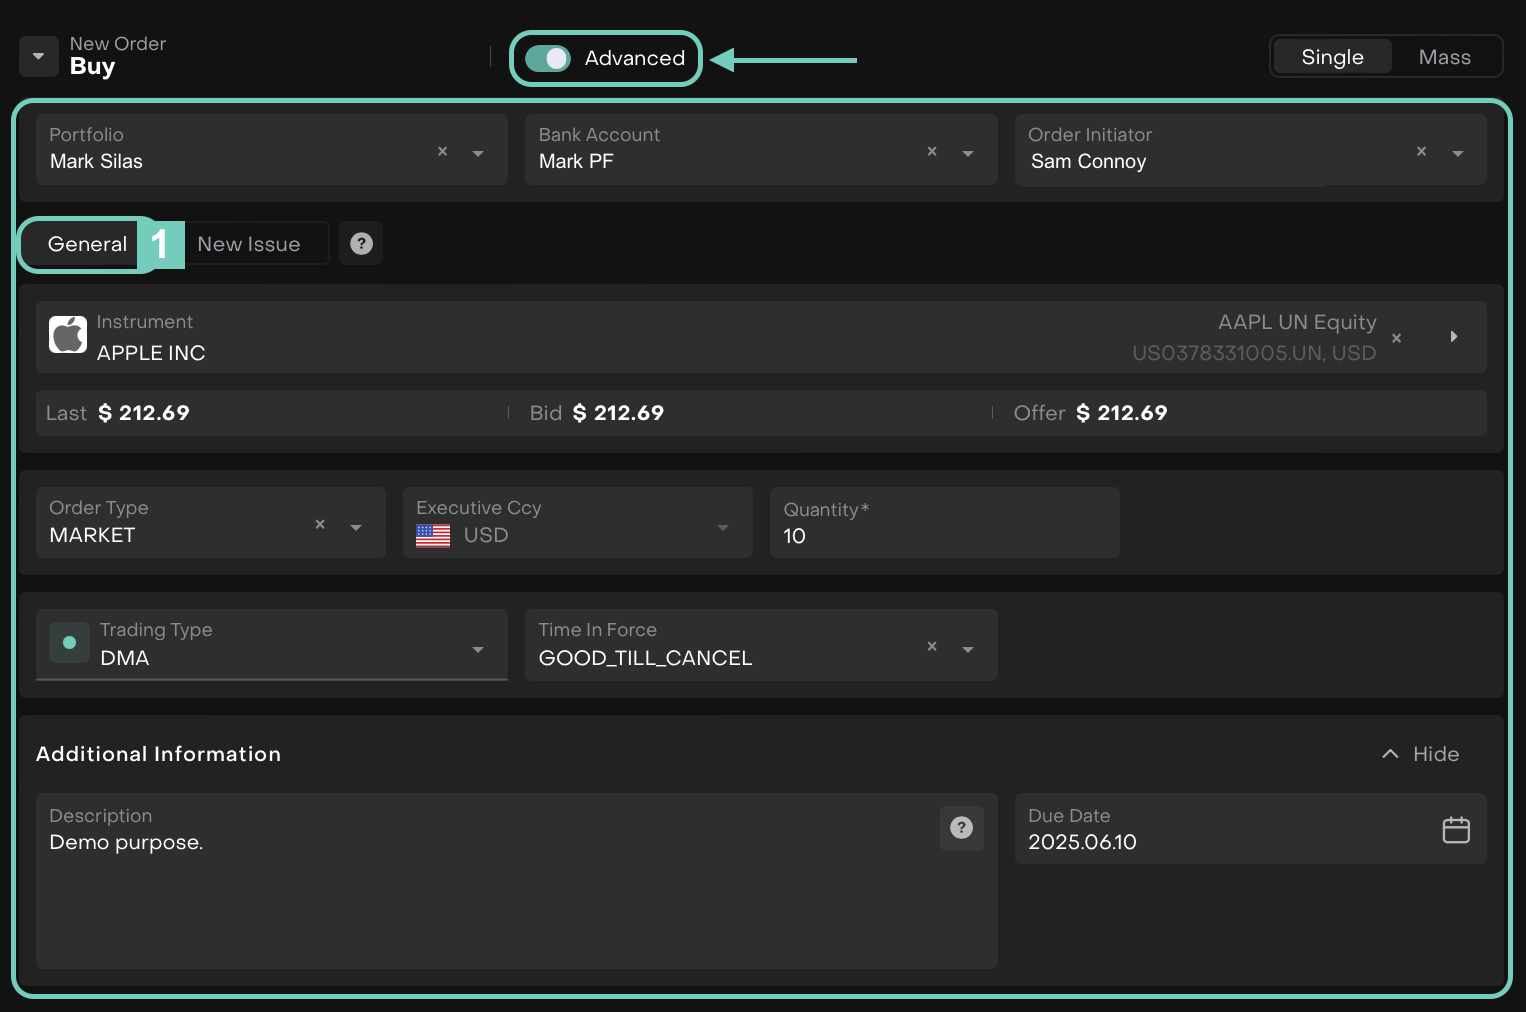Toggle the Advanced mode switch
Viewport: 1526px width, 1012px height.
click(548, 59)
